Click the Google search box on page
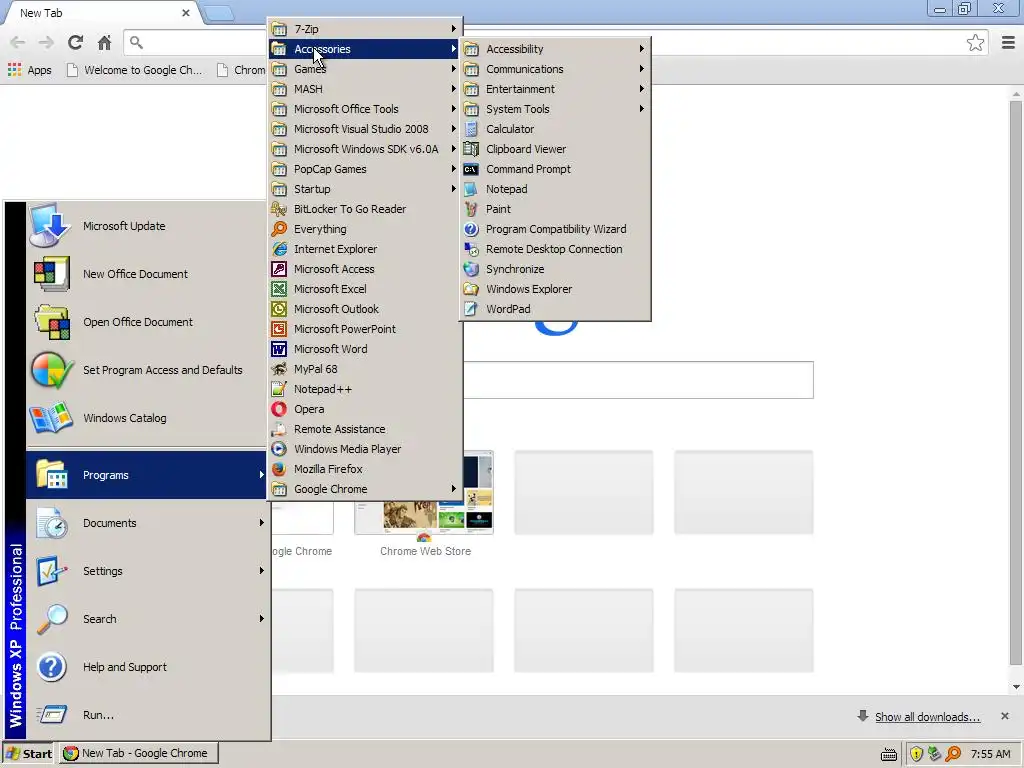1024x768 pixels. coord(638,380)
